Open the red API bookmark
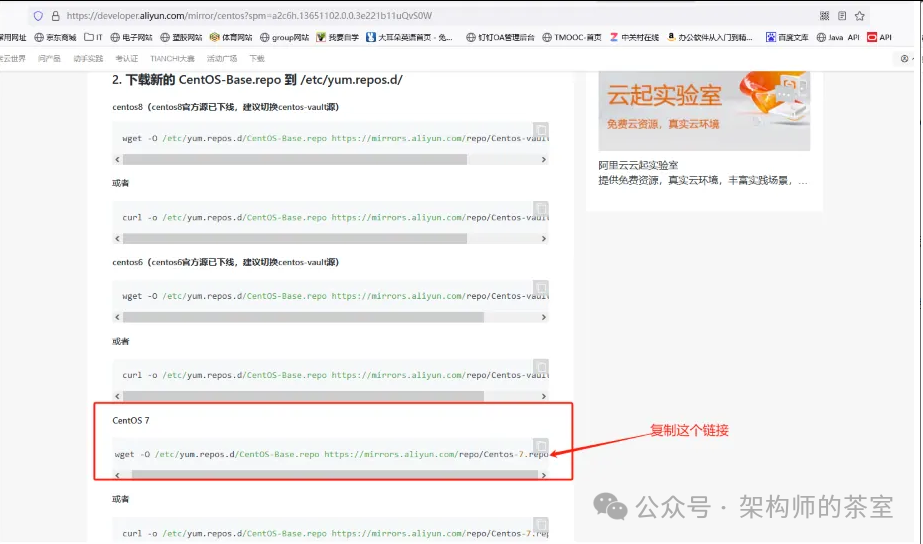This screenshot has width=923, height=544. point(879,37)
